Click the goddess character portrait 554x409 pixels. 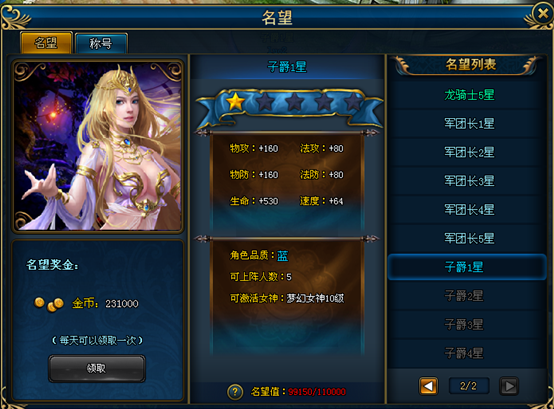coord(98,146)
